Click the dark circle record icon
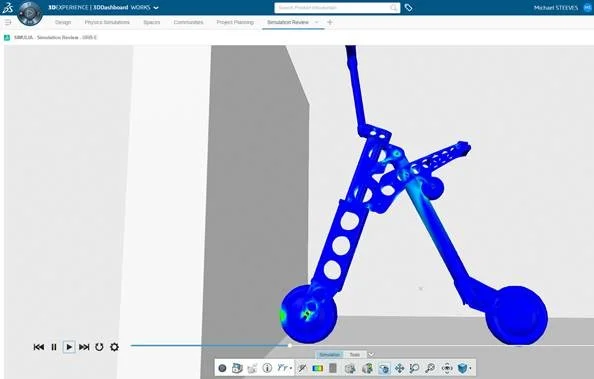 [222, 368]
